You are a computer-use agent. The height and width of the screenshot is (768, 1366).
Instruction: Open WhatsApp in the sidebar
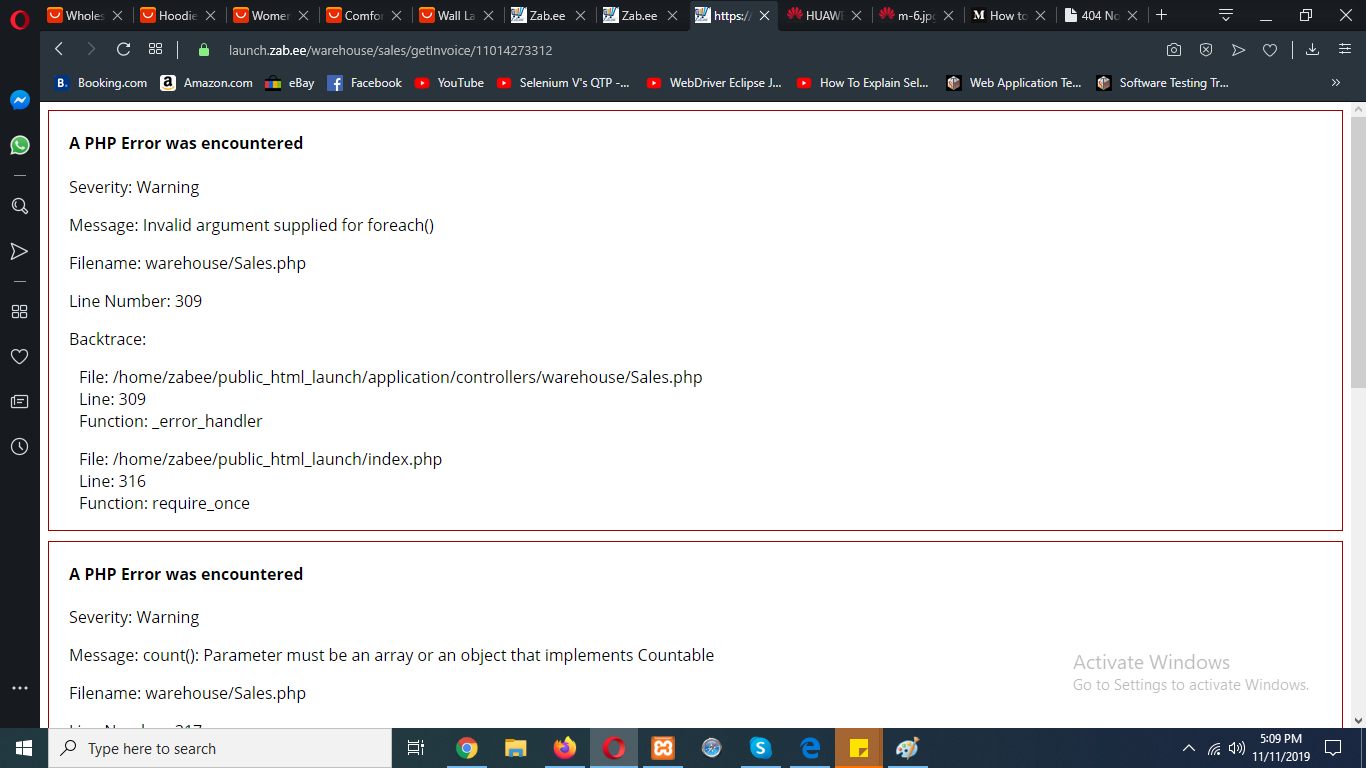click(x=19, y=145)
